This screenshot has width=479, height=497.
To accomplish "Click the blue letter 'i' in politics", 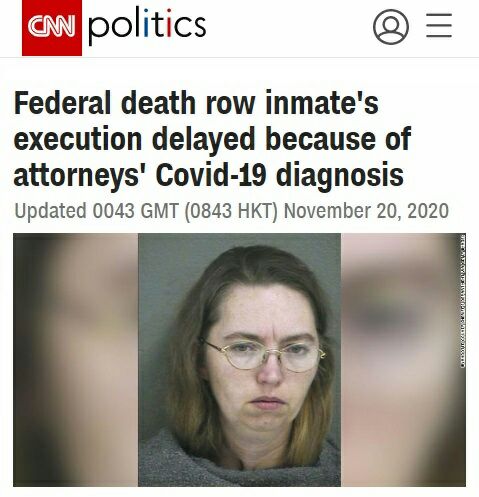I will tap(146, 23).
